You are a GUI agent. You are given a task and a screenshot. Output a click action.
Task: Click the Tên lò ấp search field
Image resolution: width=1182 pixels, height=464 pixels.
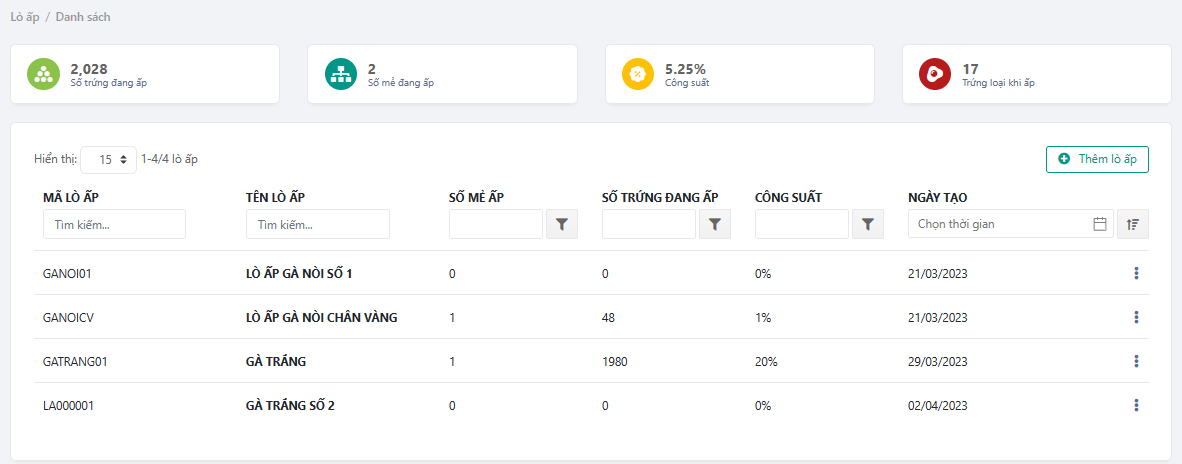pos(317,225)
